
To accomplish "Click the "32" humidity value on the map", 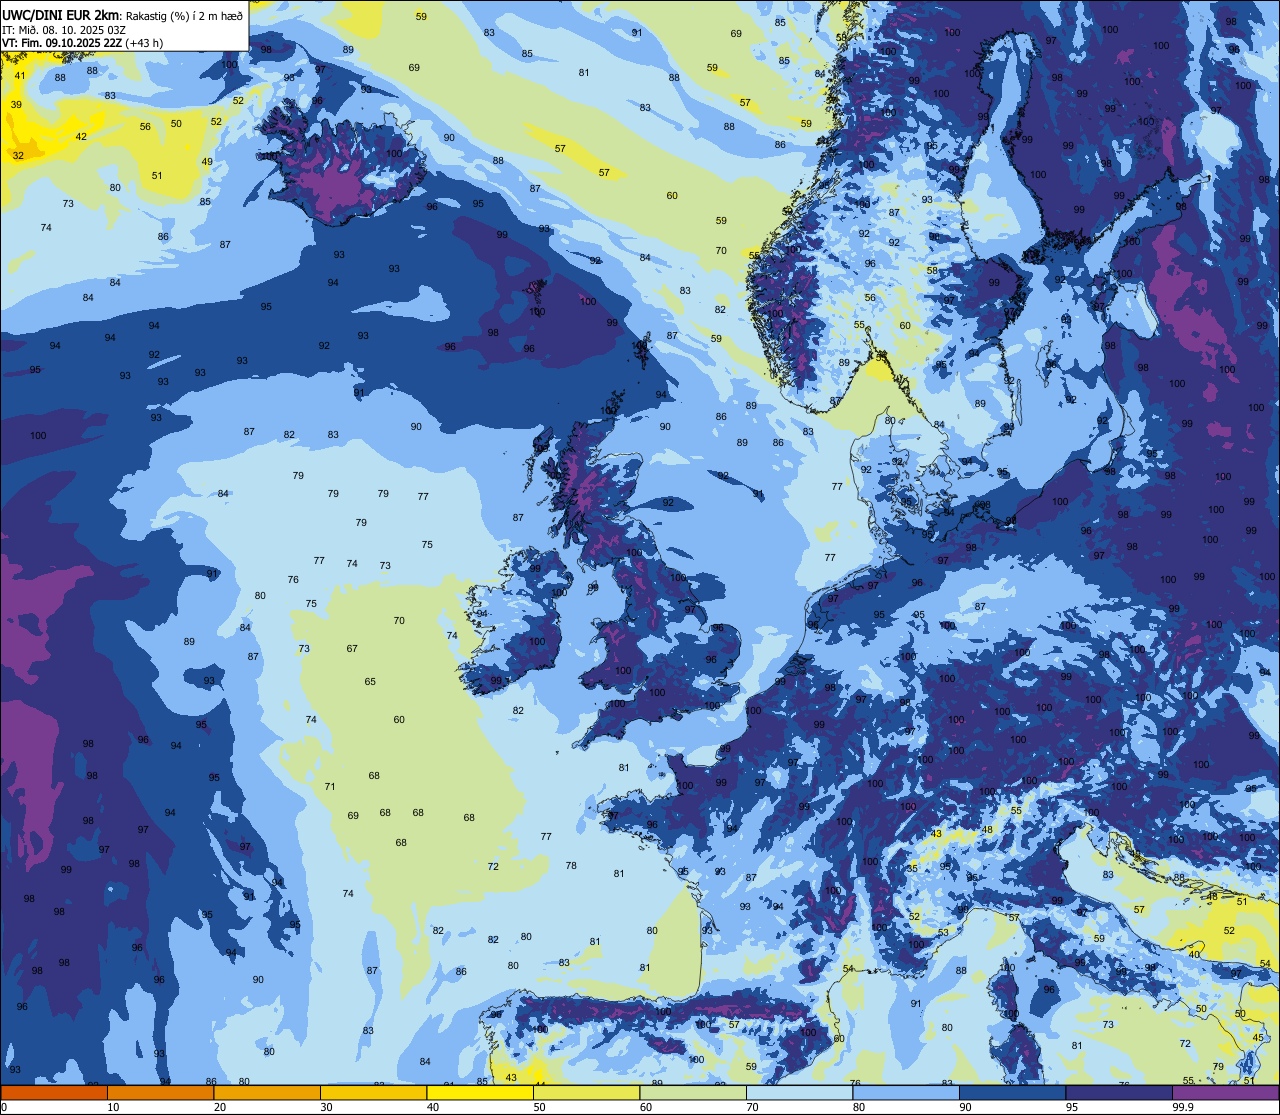I will point(18,155).
